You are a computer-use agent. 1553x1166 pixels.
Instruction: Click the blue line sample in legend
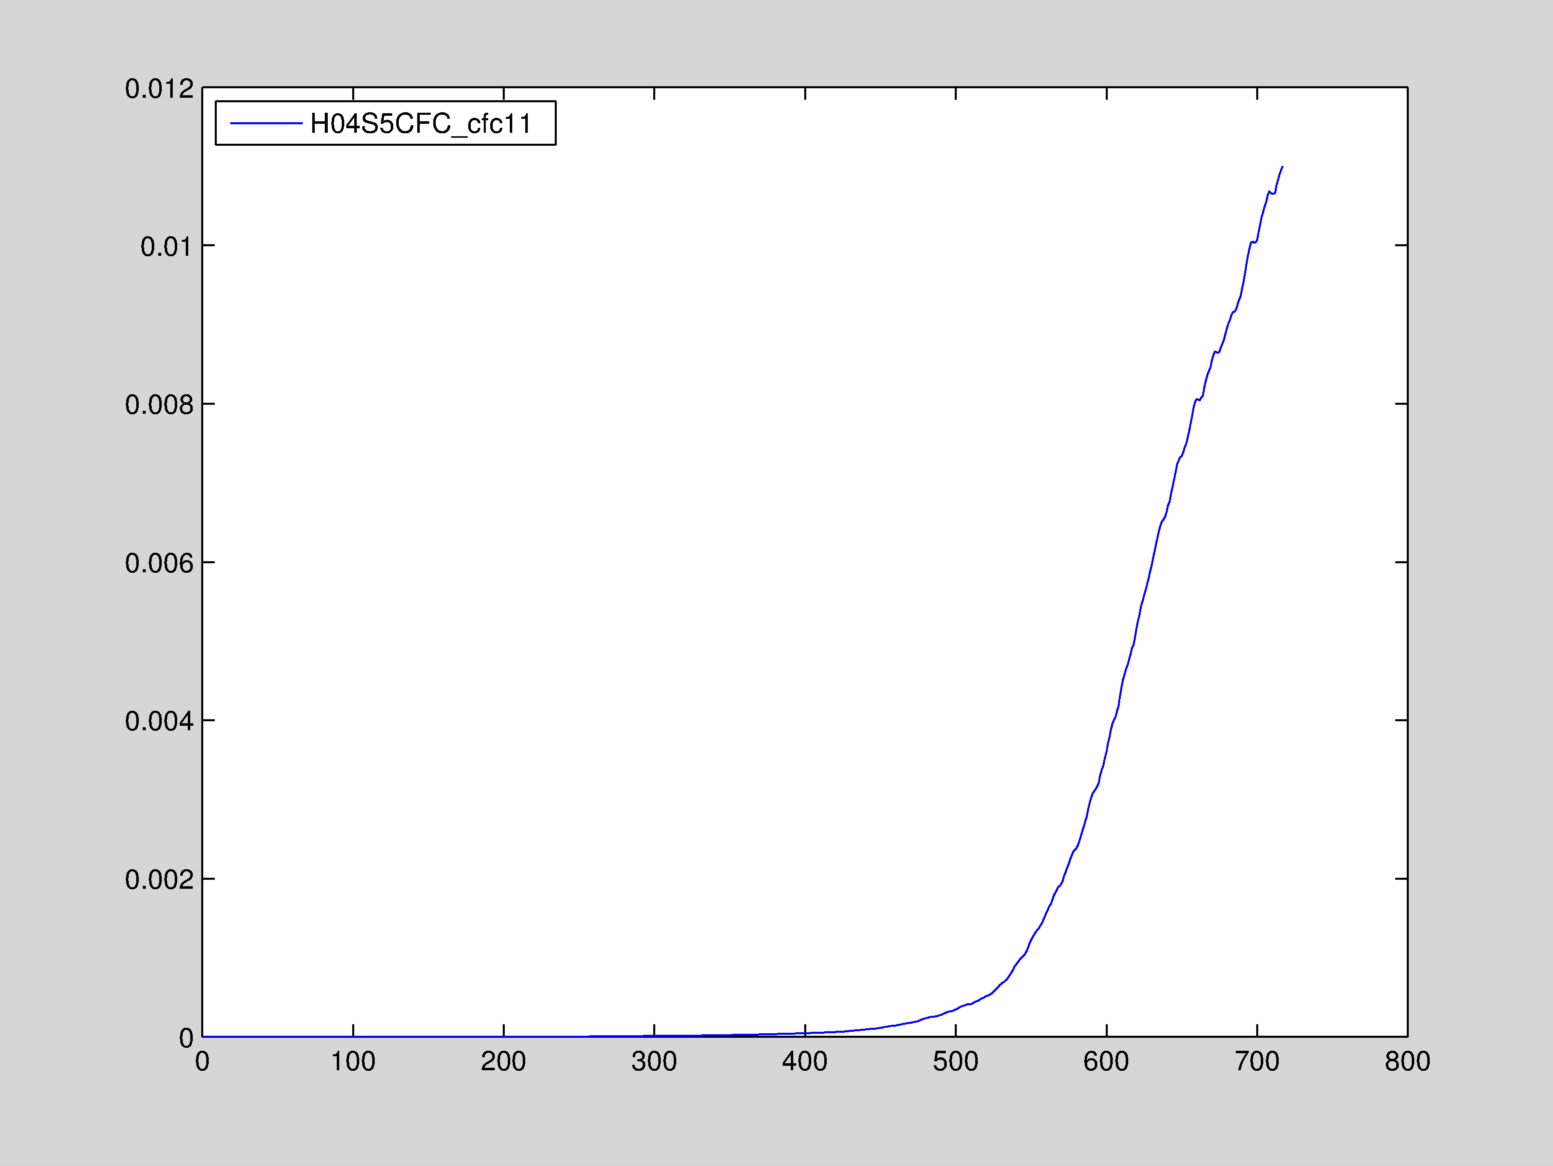coord(266,123)
